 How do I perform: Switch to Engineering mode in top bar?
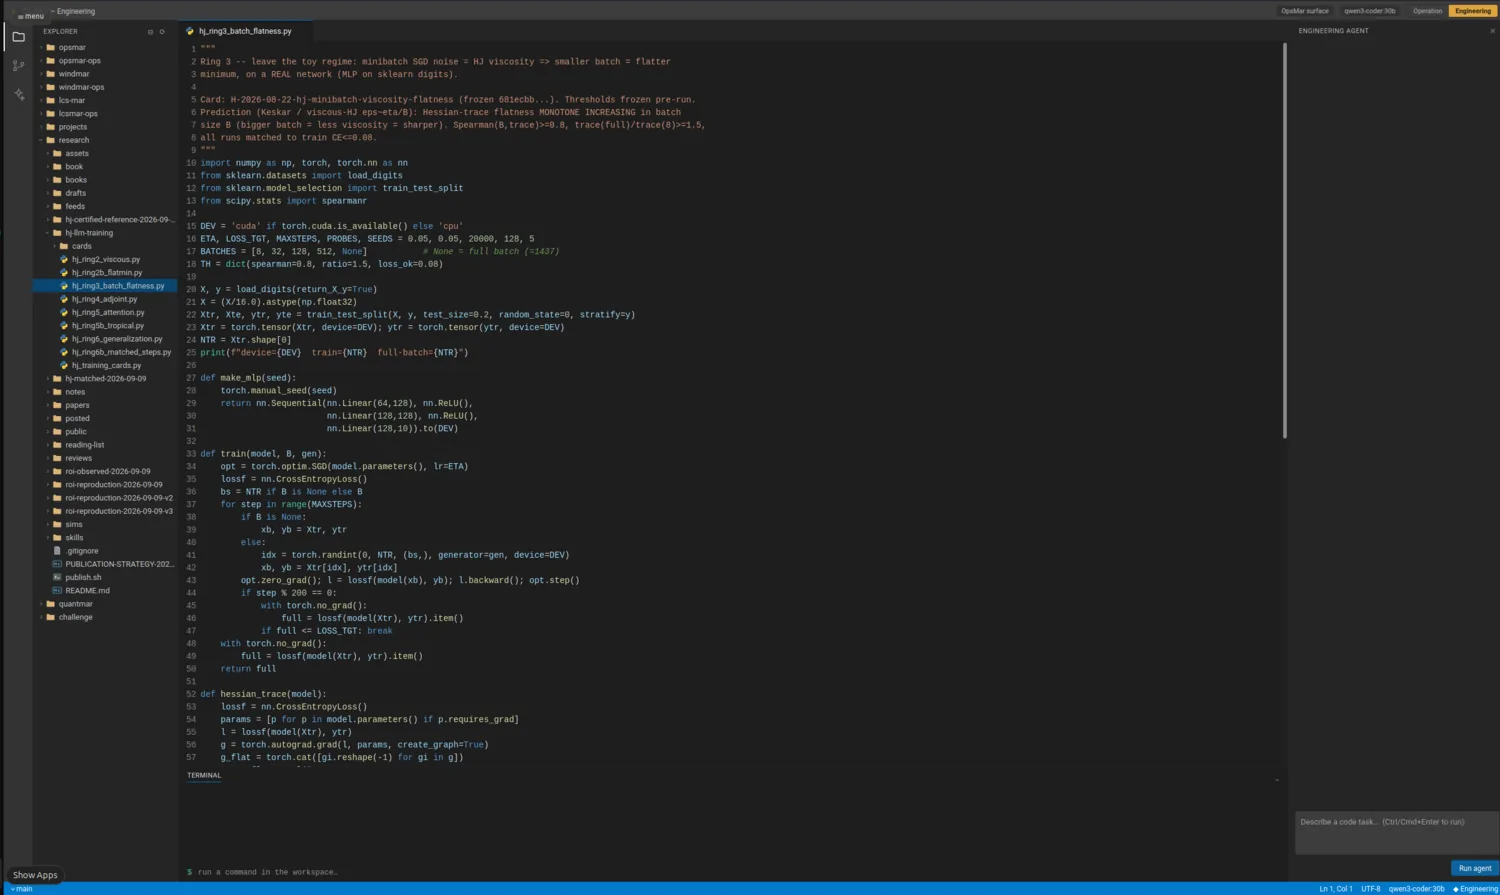pyautogui.click(x=1473, y=11)
